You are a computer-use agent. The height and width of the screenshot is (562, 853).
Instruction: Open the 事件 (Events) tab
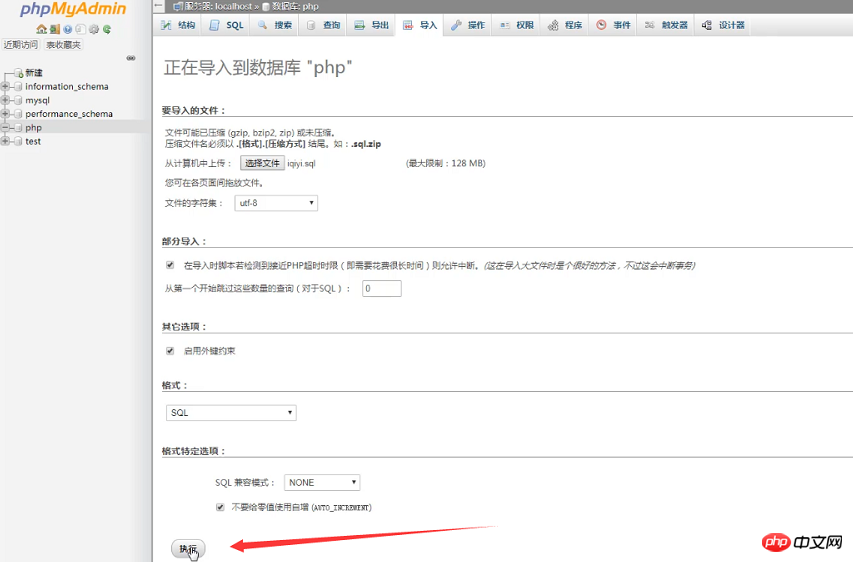click(613, 25)
